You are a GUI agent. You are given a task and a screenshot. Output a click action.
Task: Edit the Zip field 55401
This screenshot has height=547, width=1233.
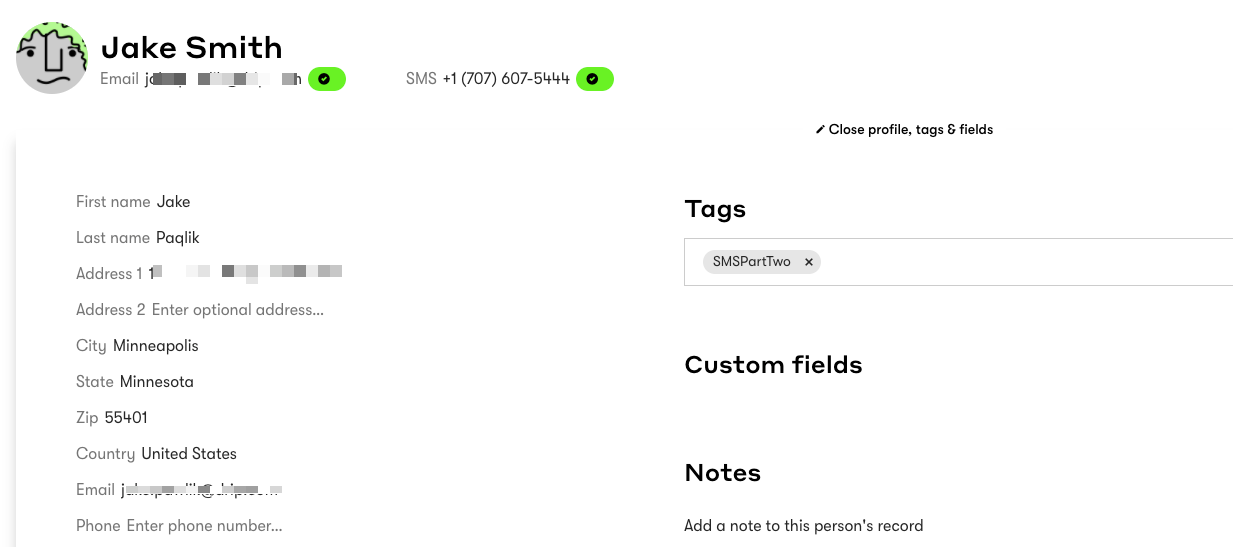tap(126, 418)
